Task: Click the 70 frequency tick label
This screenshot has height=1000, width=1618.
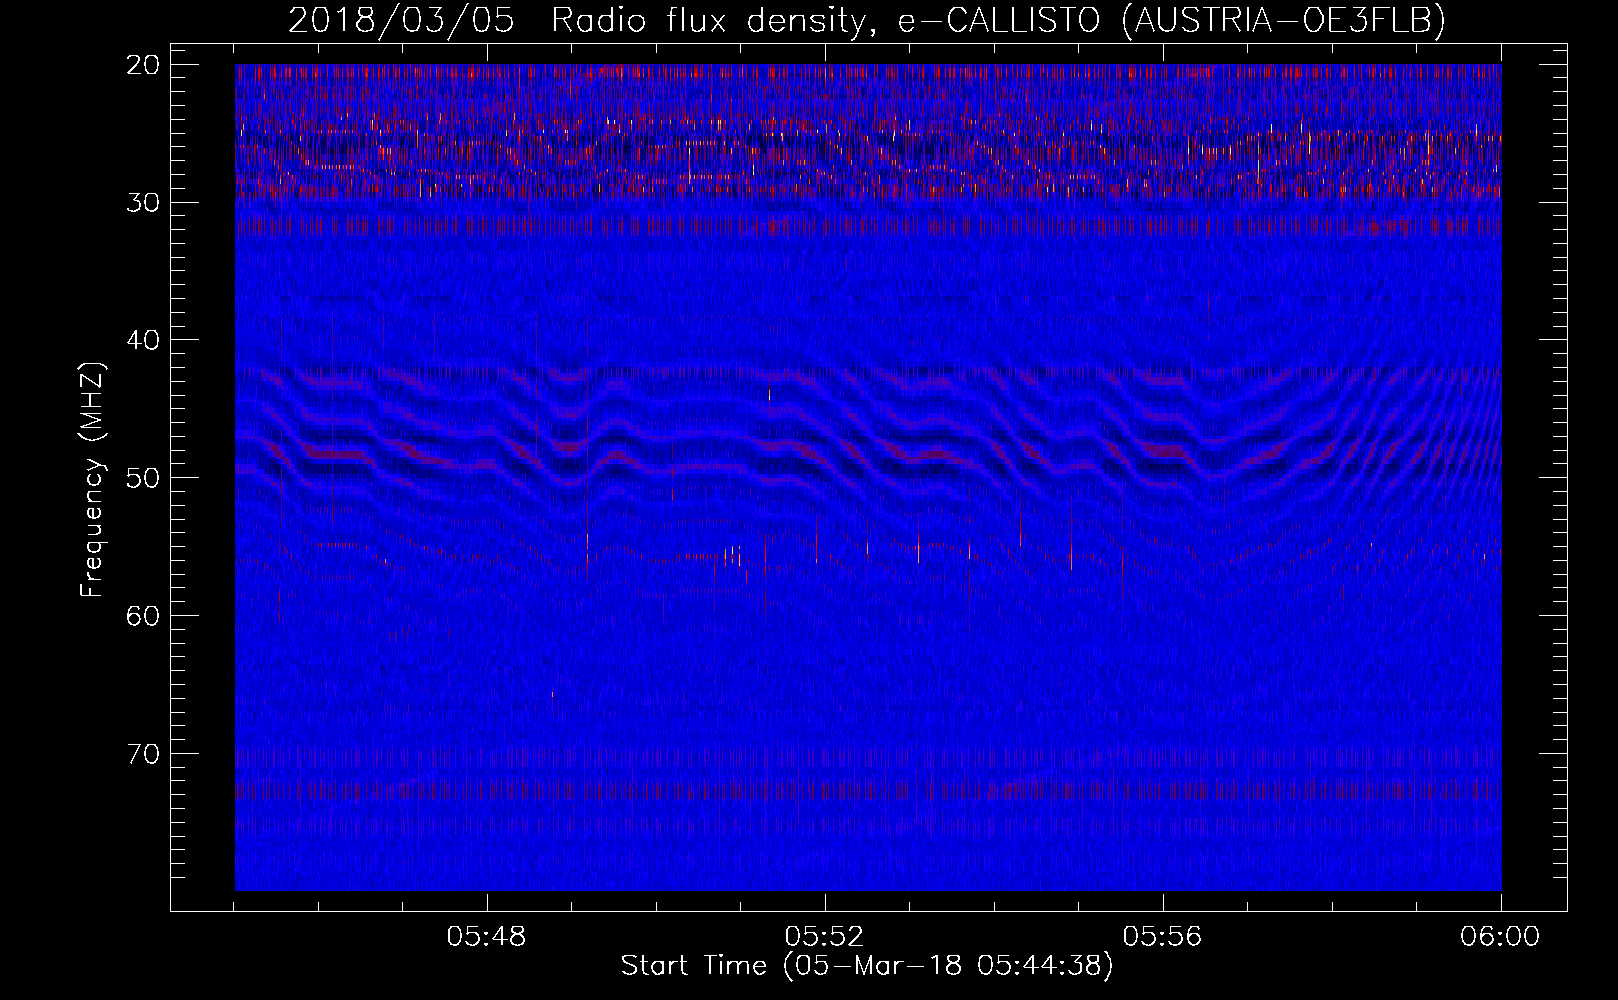Action: point(144,753)
